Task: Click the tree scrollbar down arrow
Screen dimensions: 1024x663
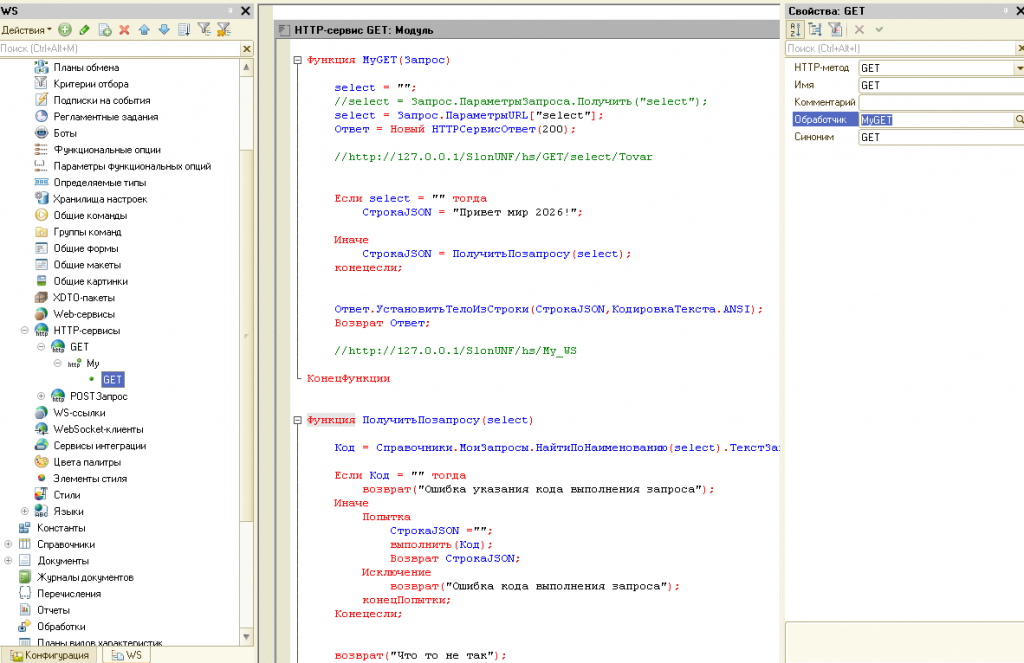Action: coord(246,637)
